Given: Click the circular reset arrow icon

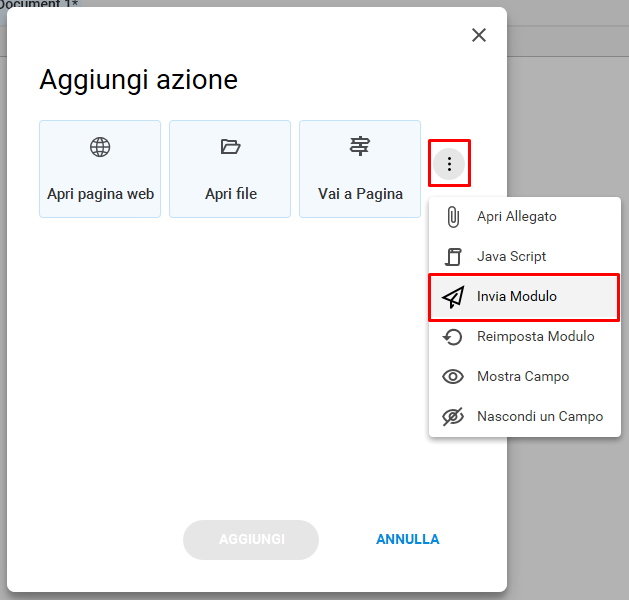Looking at the screenshot, I should (453, 337).
